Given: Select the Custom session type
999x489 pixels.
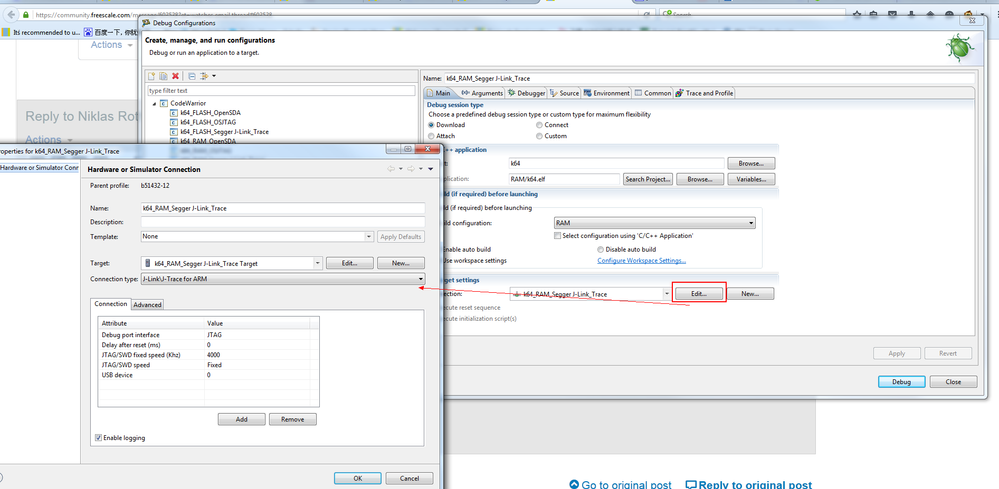Looking at the screenshot, I should 540,136.
